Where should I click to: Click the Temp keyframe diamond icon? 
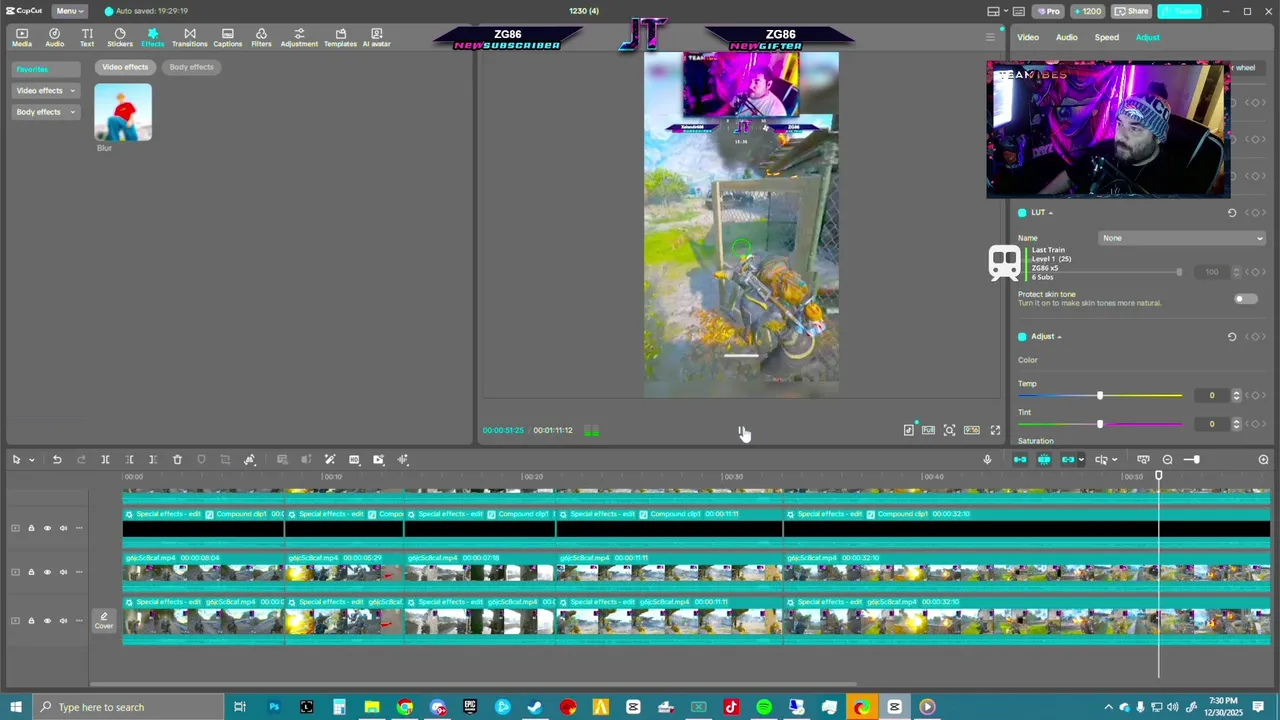[1255, 396]
